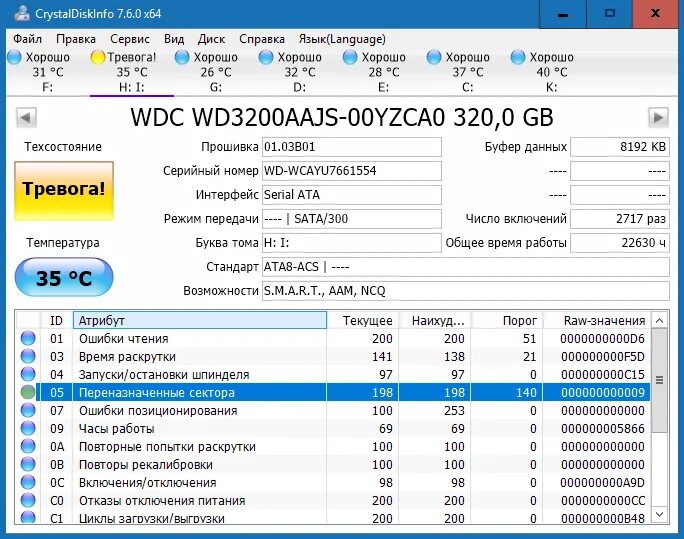
Task: Select the Ошибки позиционирования attribute text
Action: click(158, 411)
